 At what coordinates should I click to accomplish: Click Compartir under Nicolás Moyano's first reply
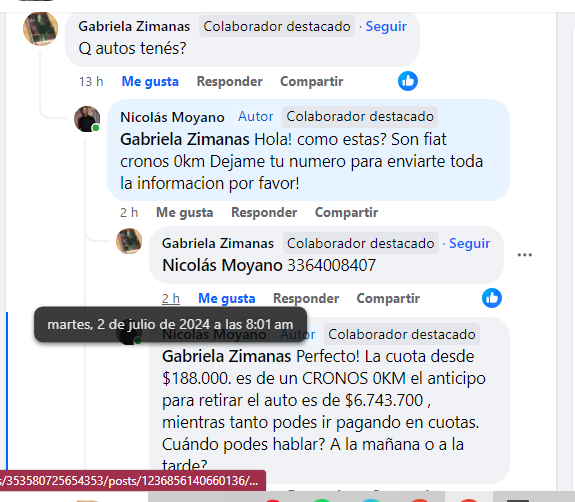[347, 212]
